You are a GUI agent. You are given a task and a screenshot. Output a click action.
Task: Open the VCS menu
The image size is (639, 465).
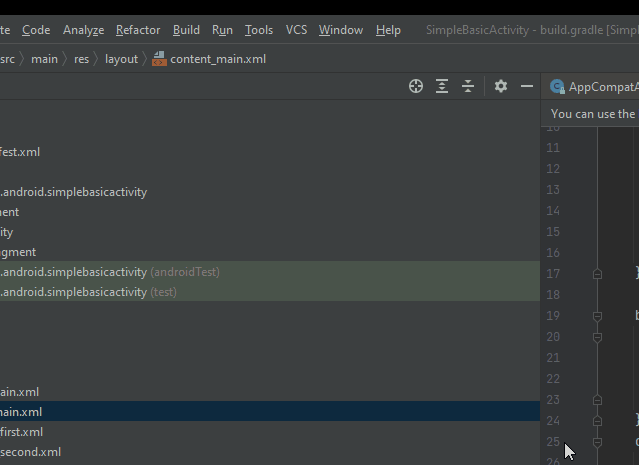pos(296,30)
